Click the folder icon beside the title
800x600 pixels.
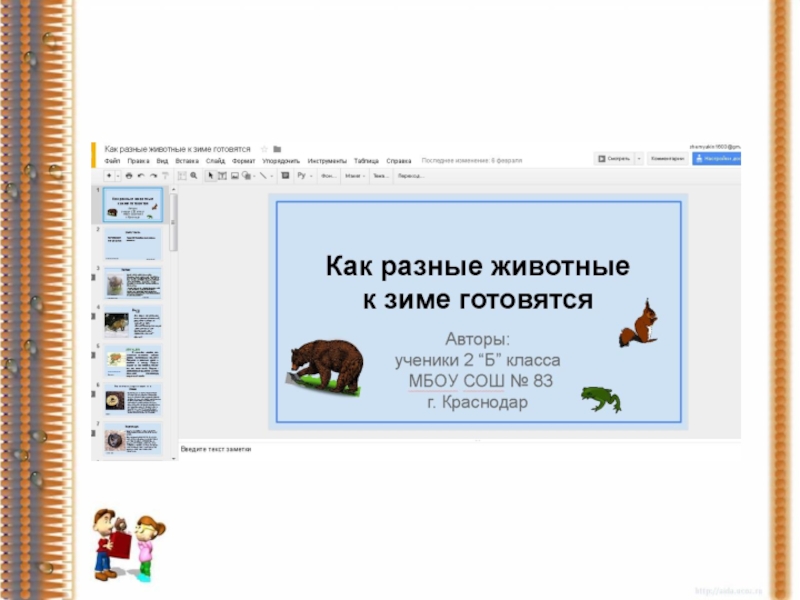click(x=277, y=149)
